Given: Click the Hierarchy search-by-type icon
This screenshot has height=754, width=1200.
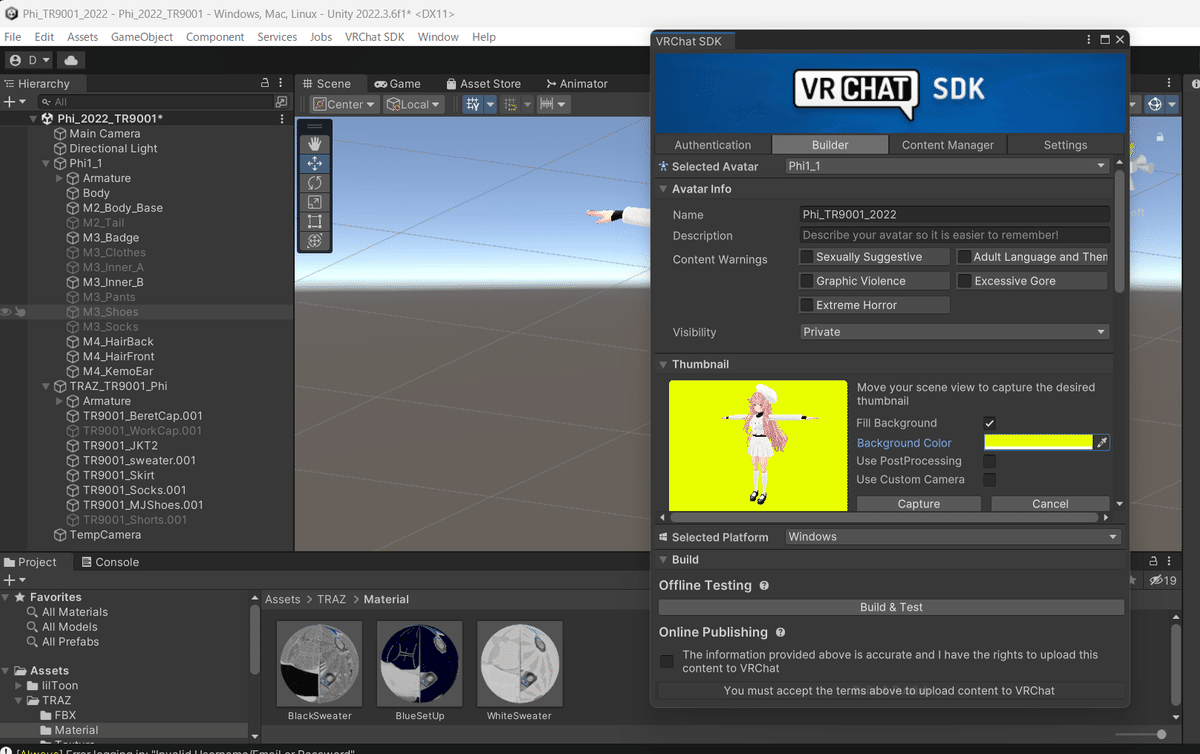Looking at the screenshot, I should pyautogui.click(x=281, y=102).
